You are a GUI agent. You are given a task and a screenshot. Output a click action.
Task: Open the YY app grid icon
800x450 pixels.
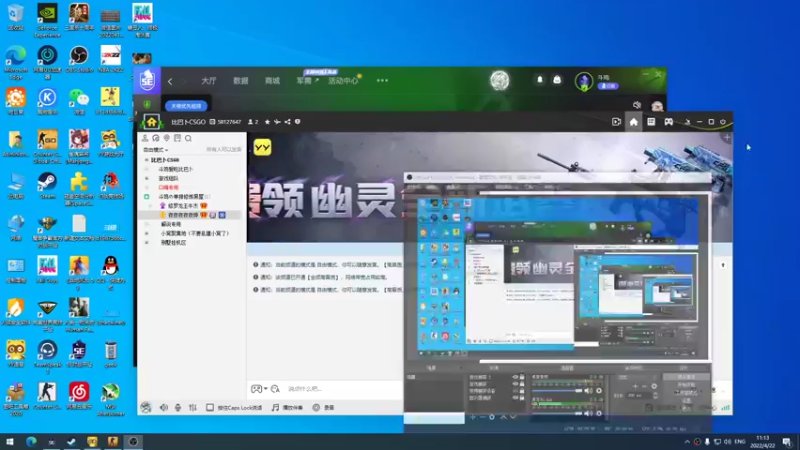coord(651,122)
